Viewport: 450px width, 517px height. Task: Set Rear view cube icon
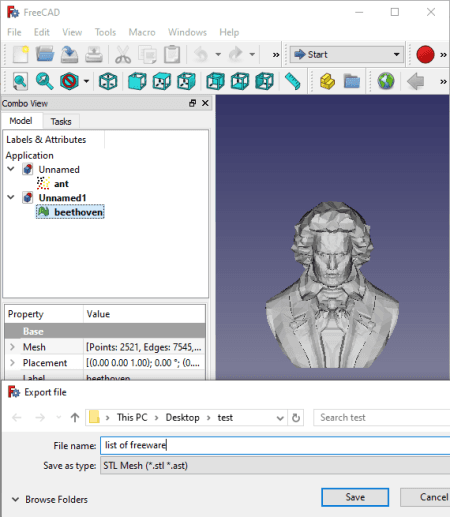pos(215,82)
